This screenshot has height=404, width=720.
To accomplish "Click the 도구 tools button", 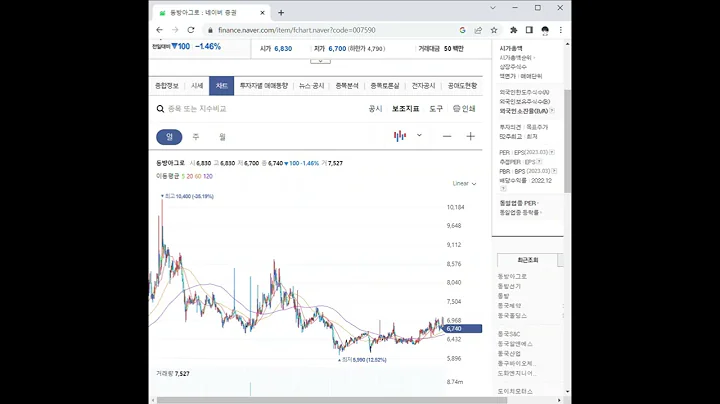I will tap(436, 109).
